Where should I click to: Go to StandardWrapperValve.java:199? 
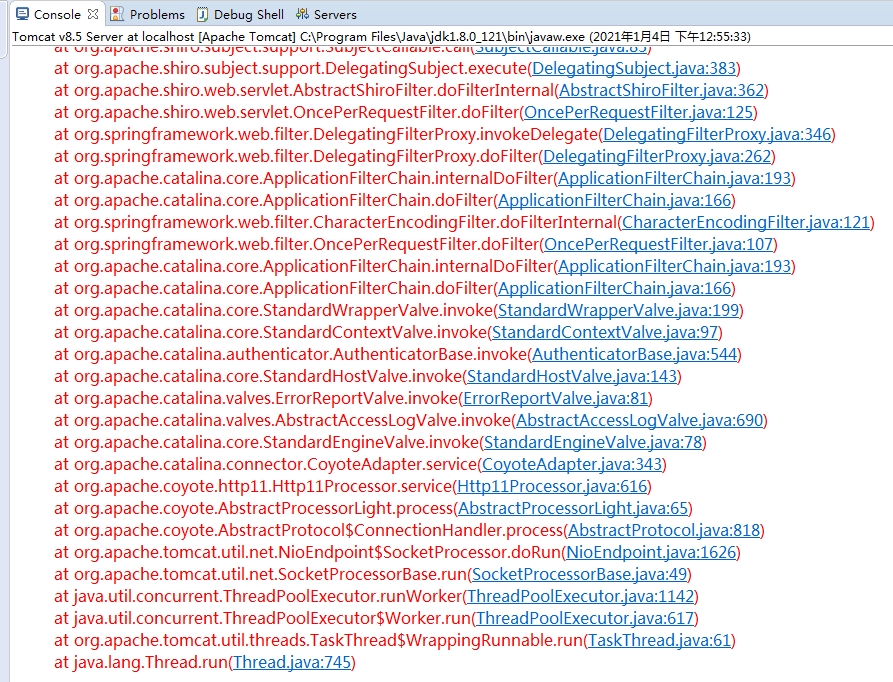(x=618, y=311)
